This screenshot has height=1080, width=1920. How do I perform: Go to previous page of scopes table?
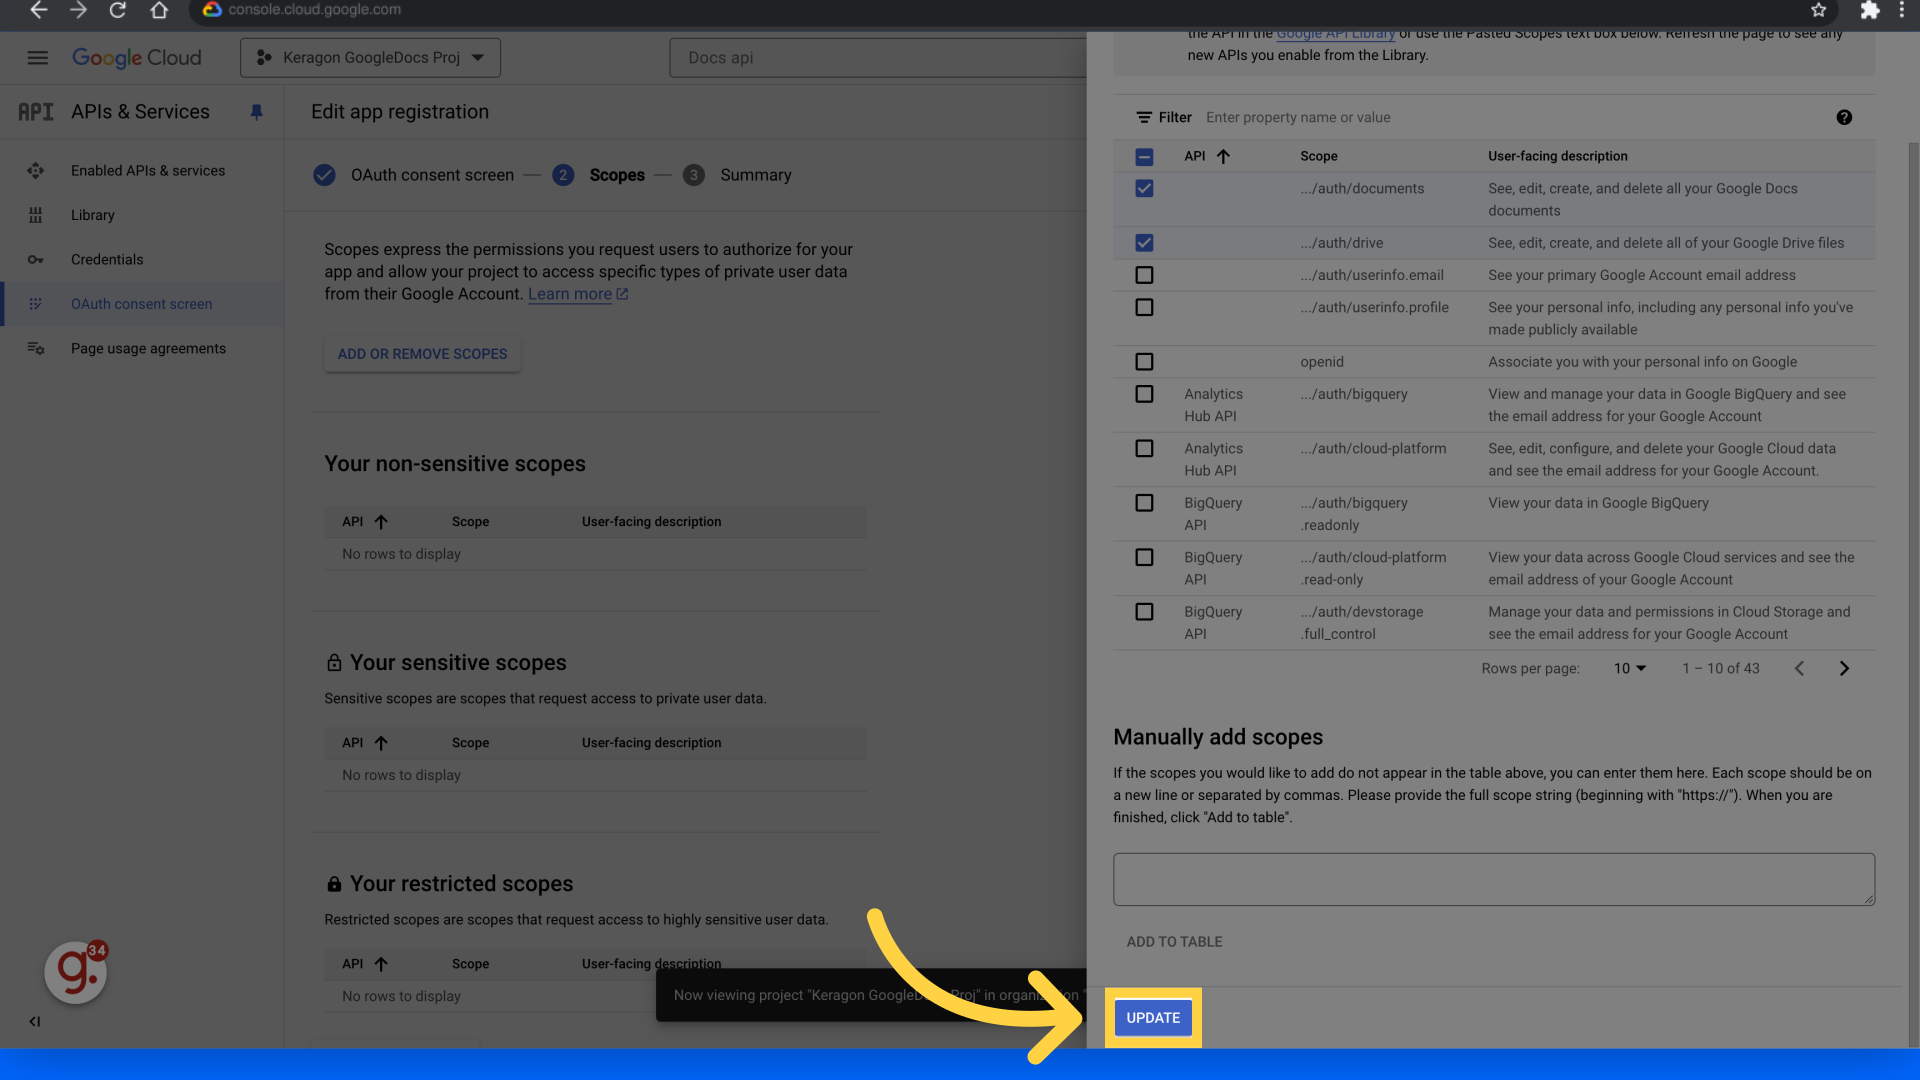click(x=1799, y=669)
